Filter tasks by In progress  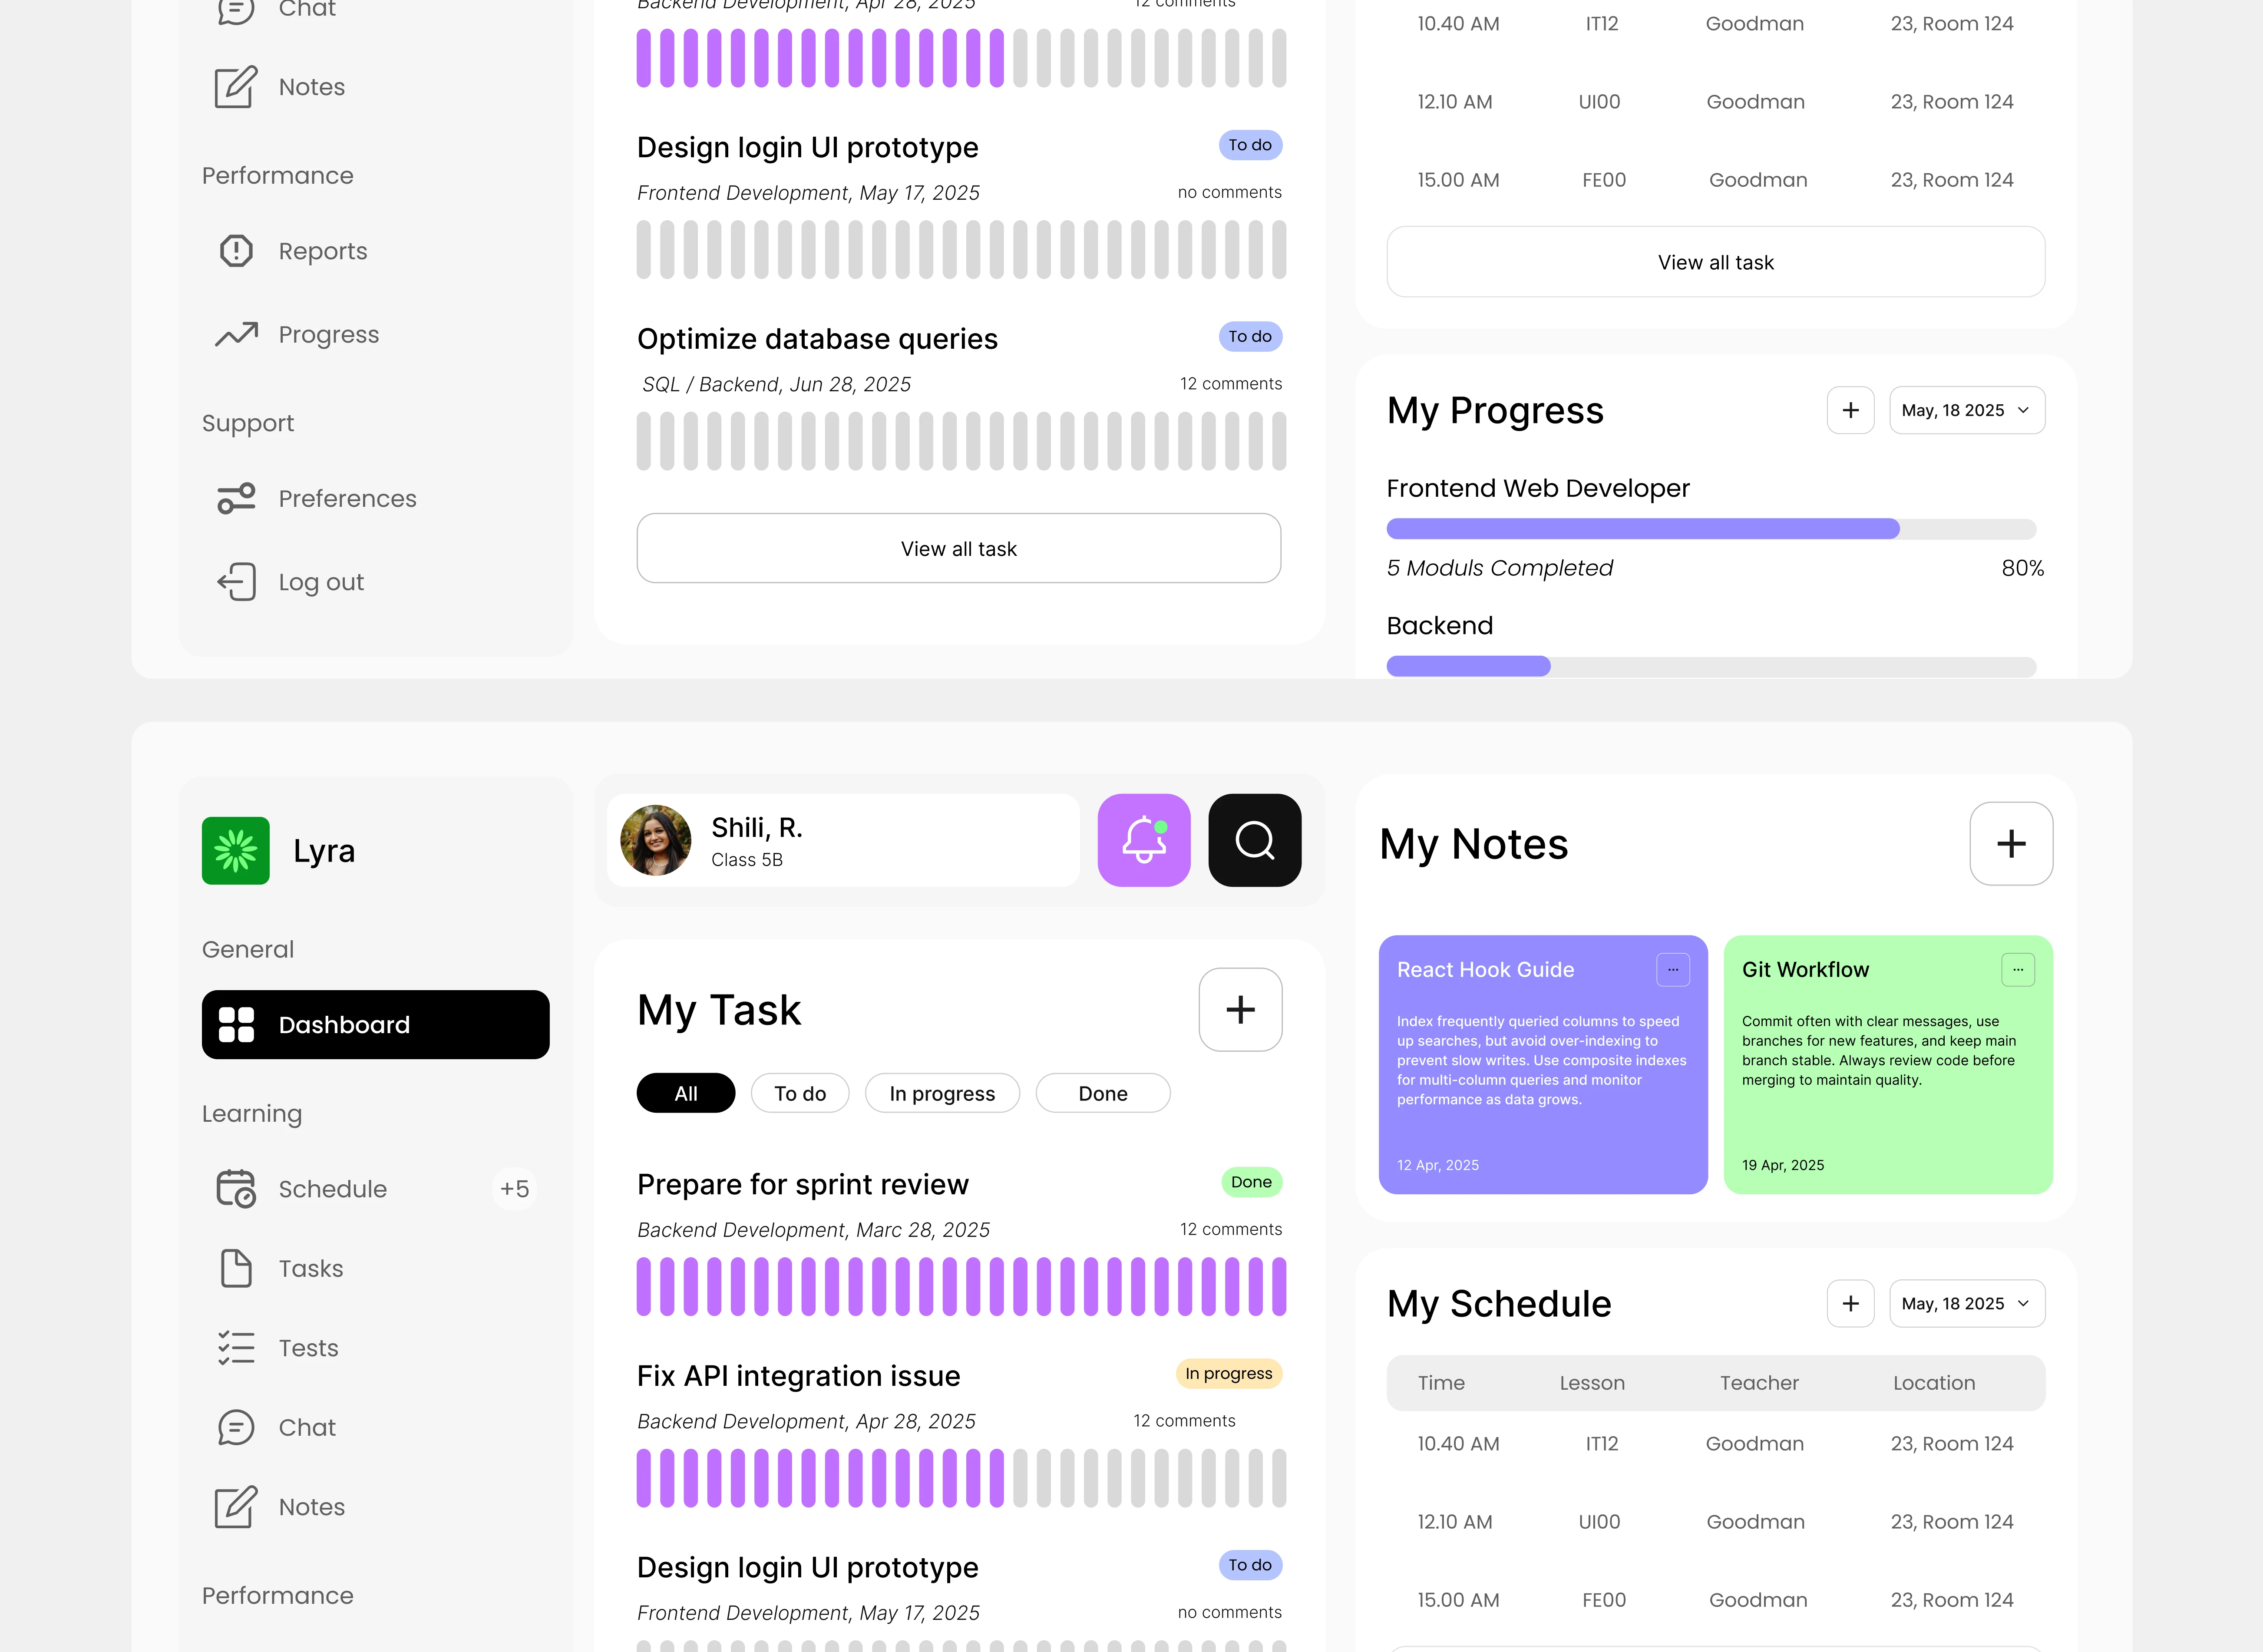941,1093
